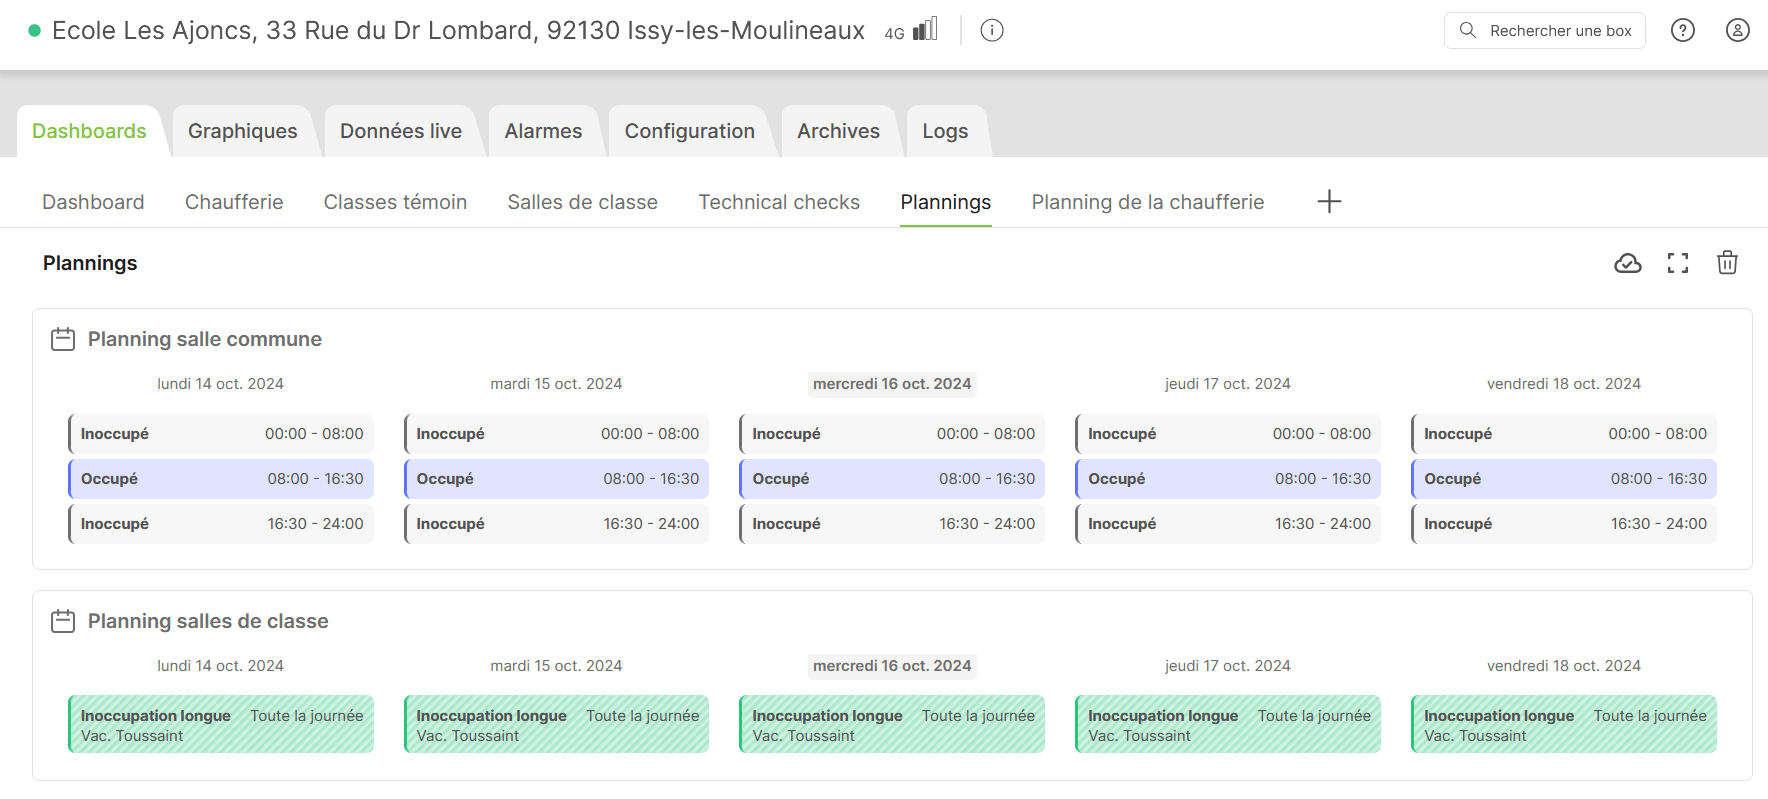Screen dimensions: 1768x799
Task: Open the Données live tab
Action: click(x=401, y=131)
